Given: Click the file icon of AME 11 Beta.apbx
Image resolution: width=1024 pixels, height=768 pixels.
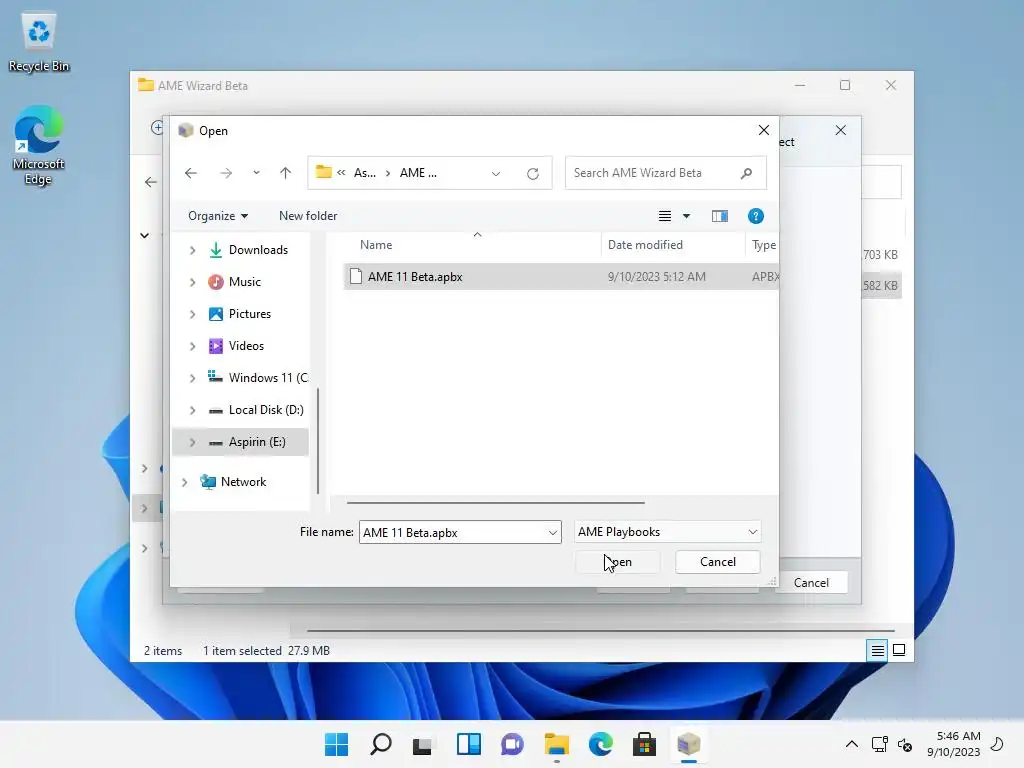Looking at the screenshot, I should click(x=356, y=277).
